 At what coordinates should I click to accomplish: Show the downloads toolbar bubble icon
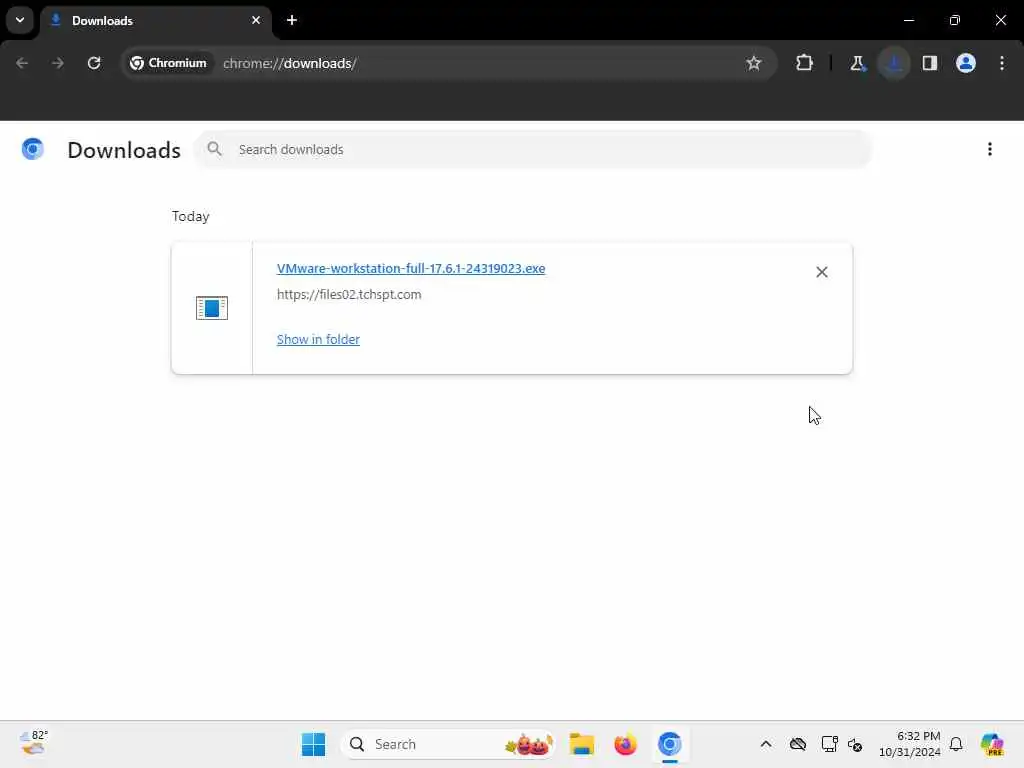(894, 63)
